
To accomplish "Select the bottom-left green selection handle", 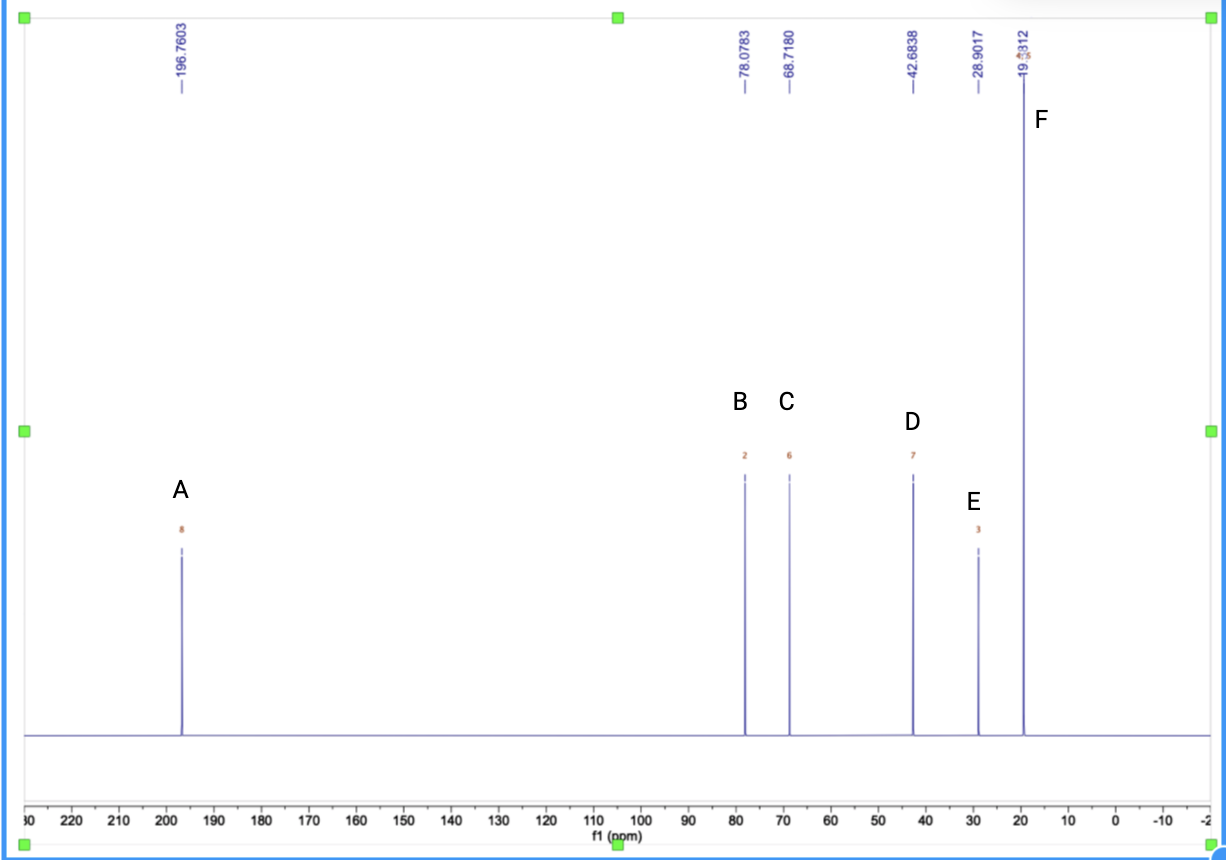I will pyautogui.click(x=24, y=845).
